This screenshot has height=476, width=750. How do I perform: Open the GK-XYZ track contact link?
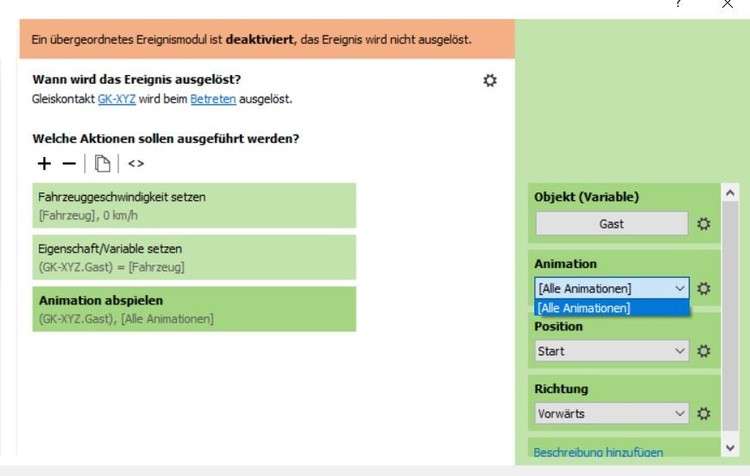coord(117,99)
